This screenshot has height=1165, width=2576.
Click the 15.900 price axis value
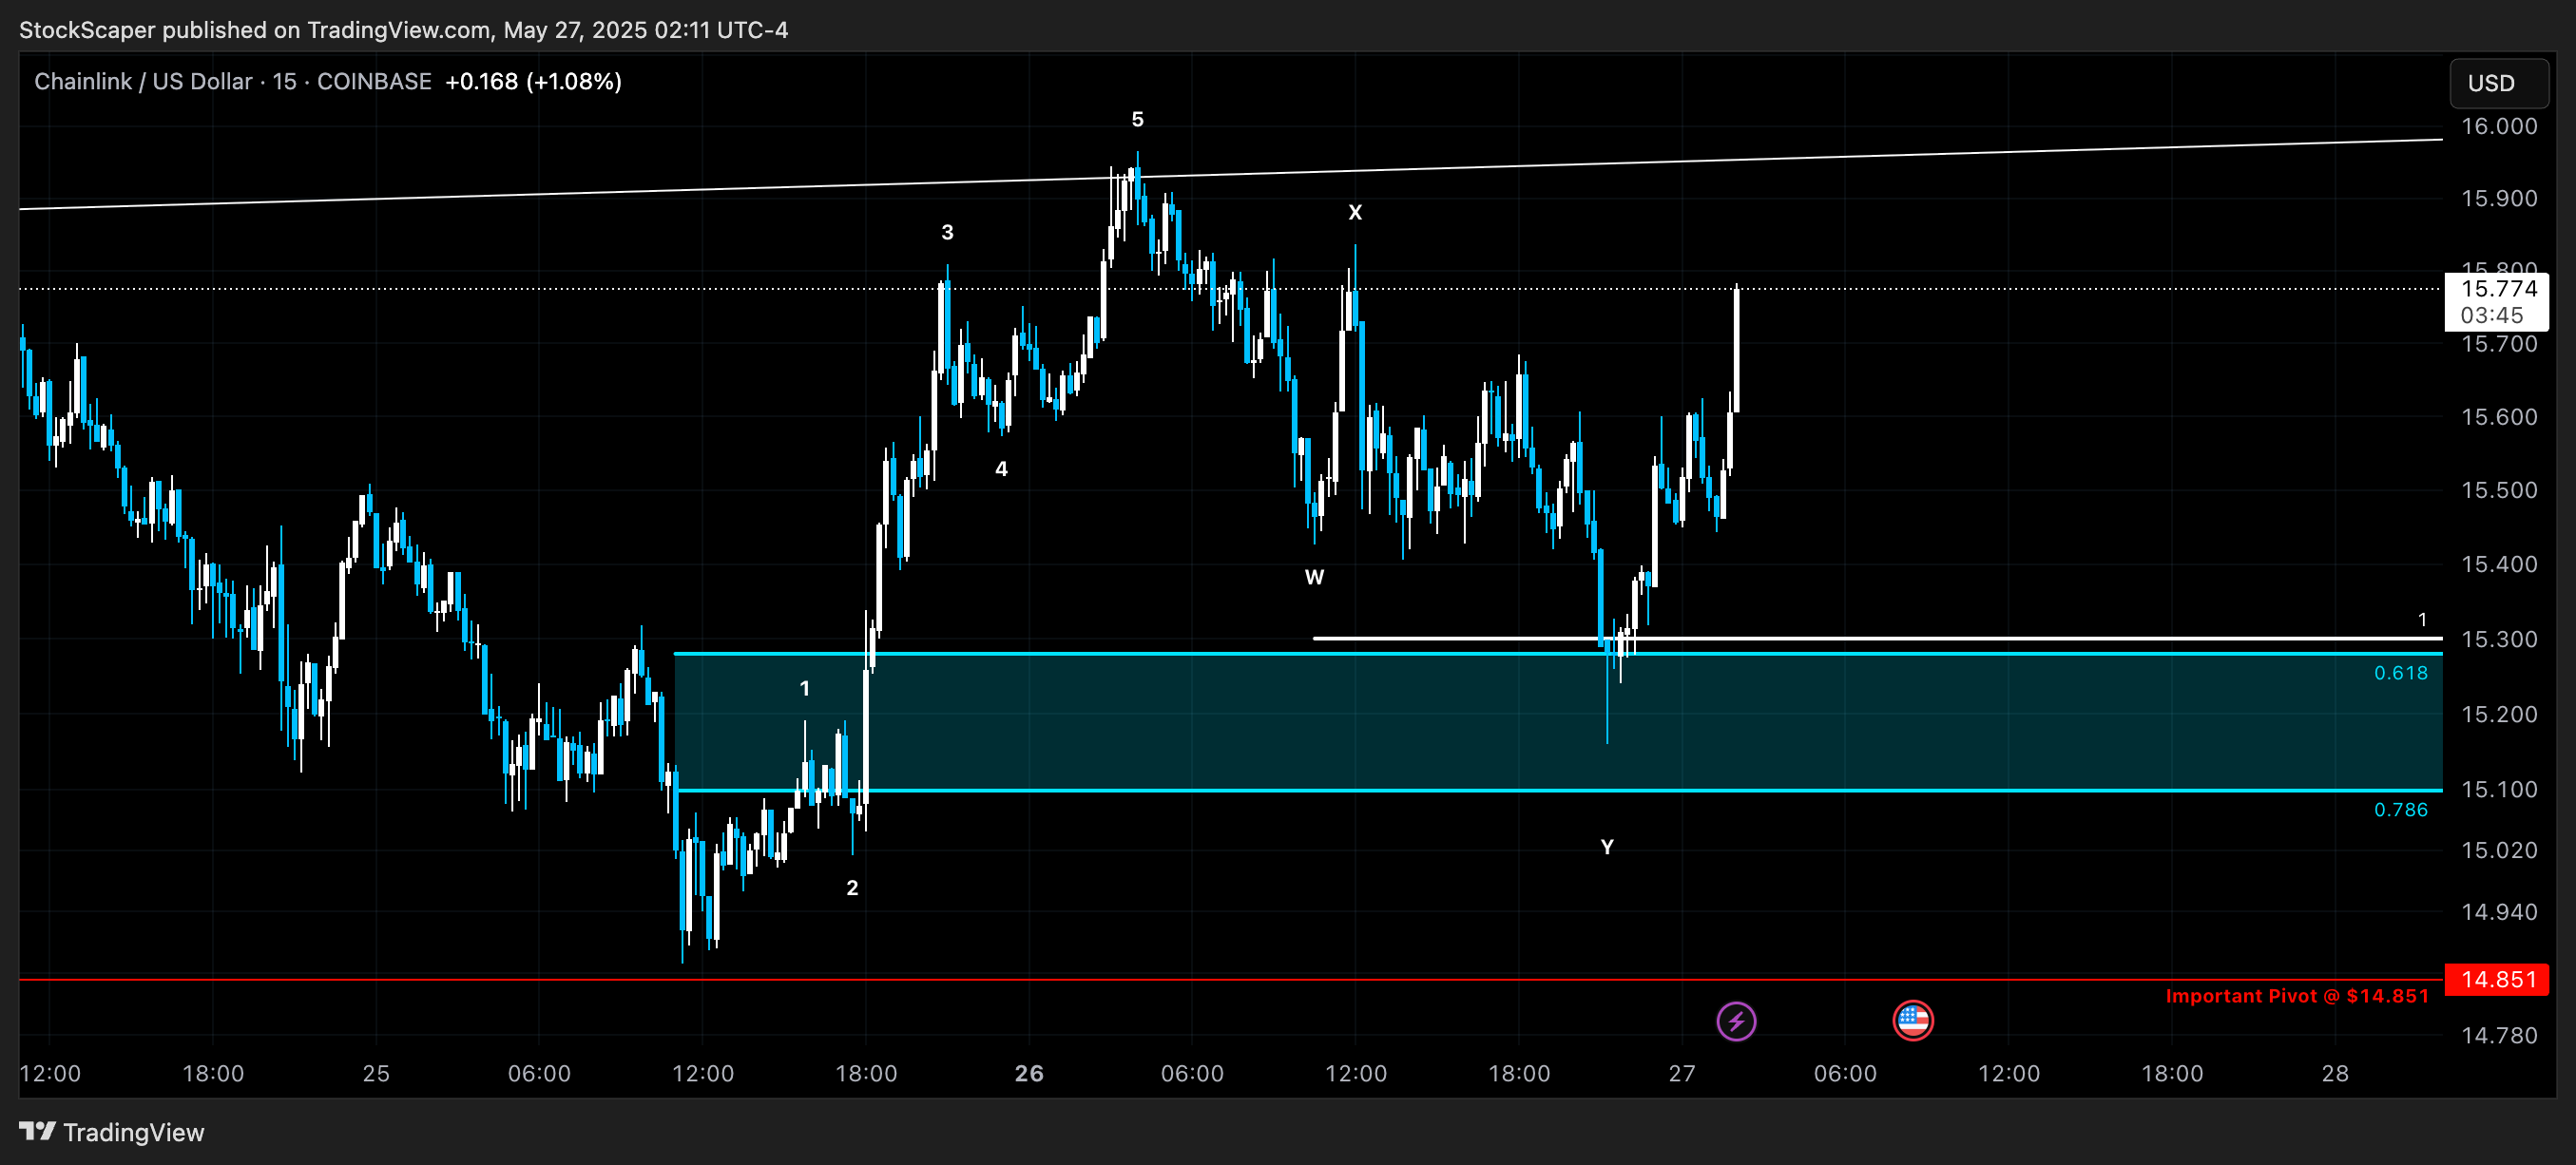point(2498,198)
